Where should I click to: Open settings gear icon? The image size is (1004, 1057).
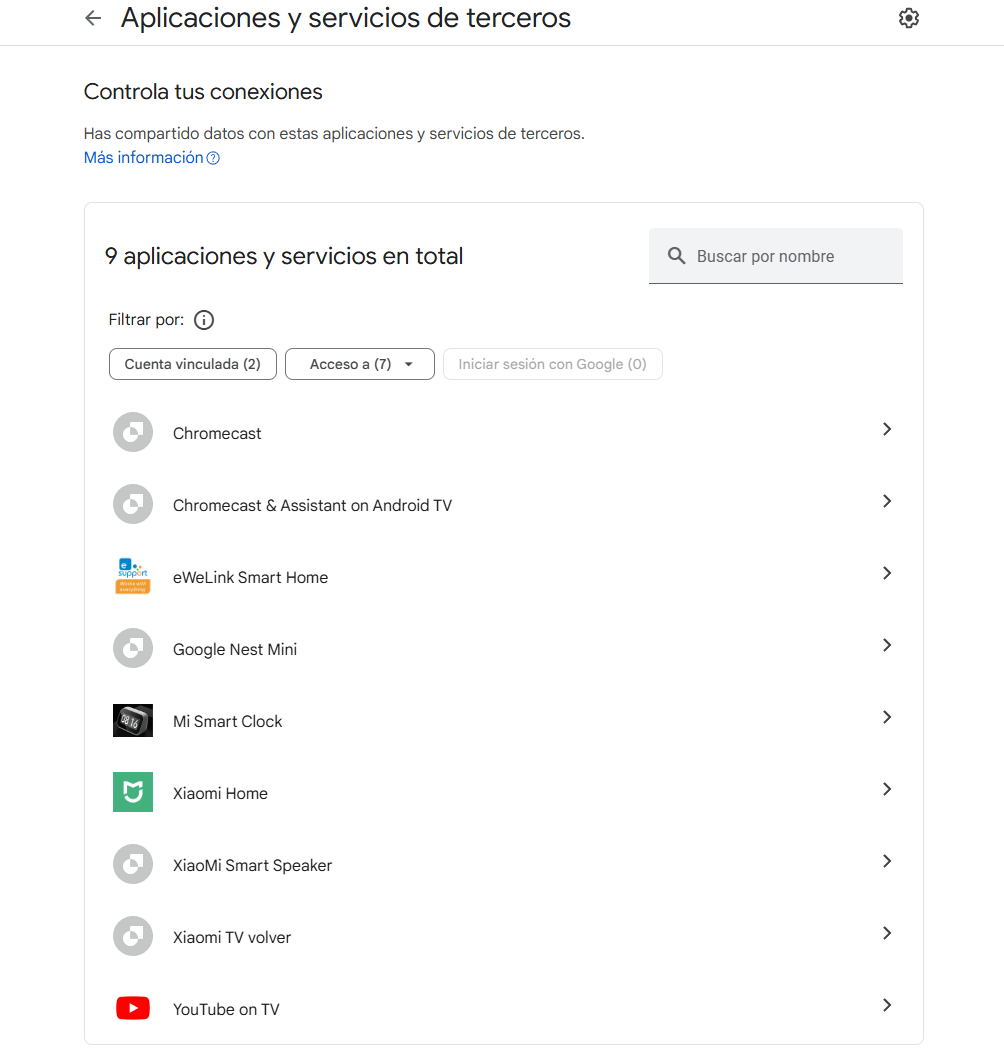click(x=909, y=18)
